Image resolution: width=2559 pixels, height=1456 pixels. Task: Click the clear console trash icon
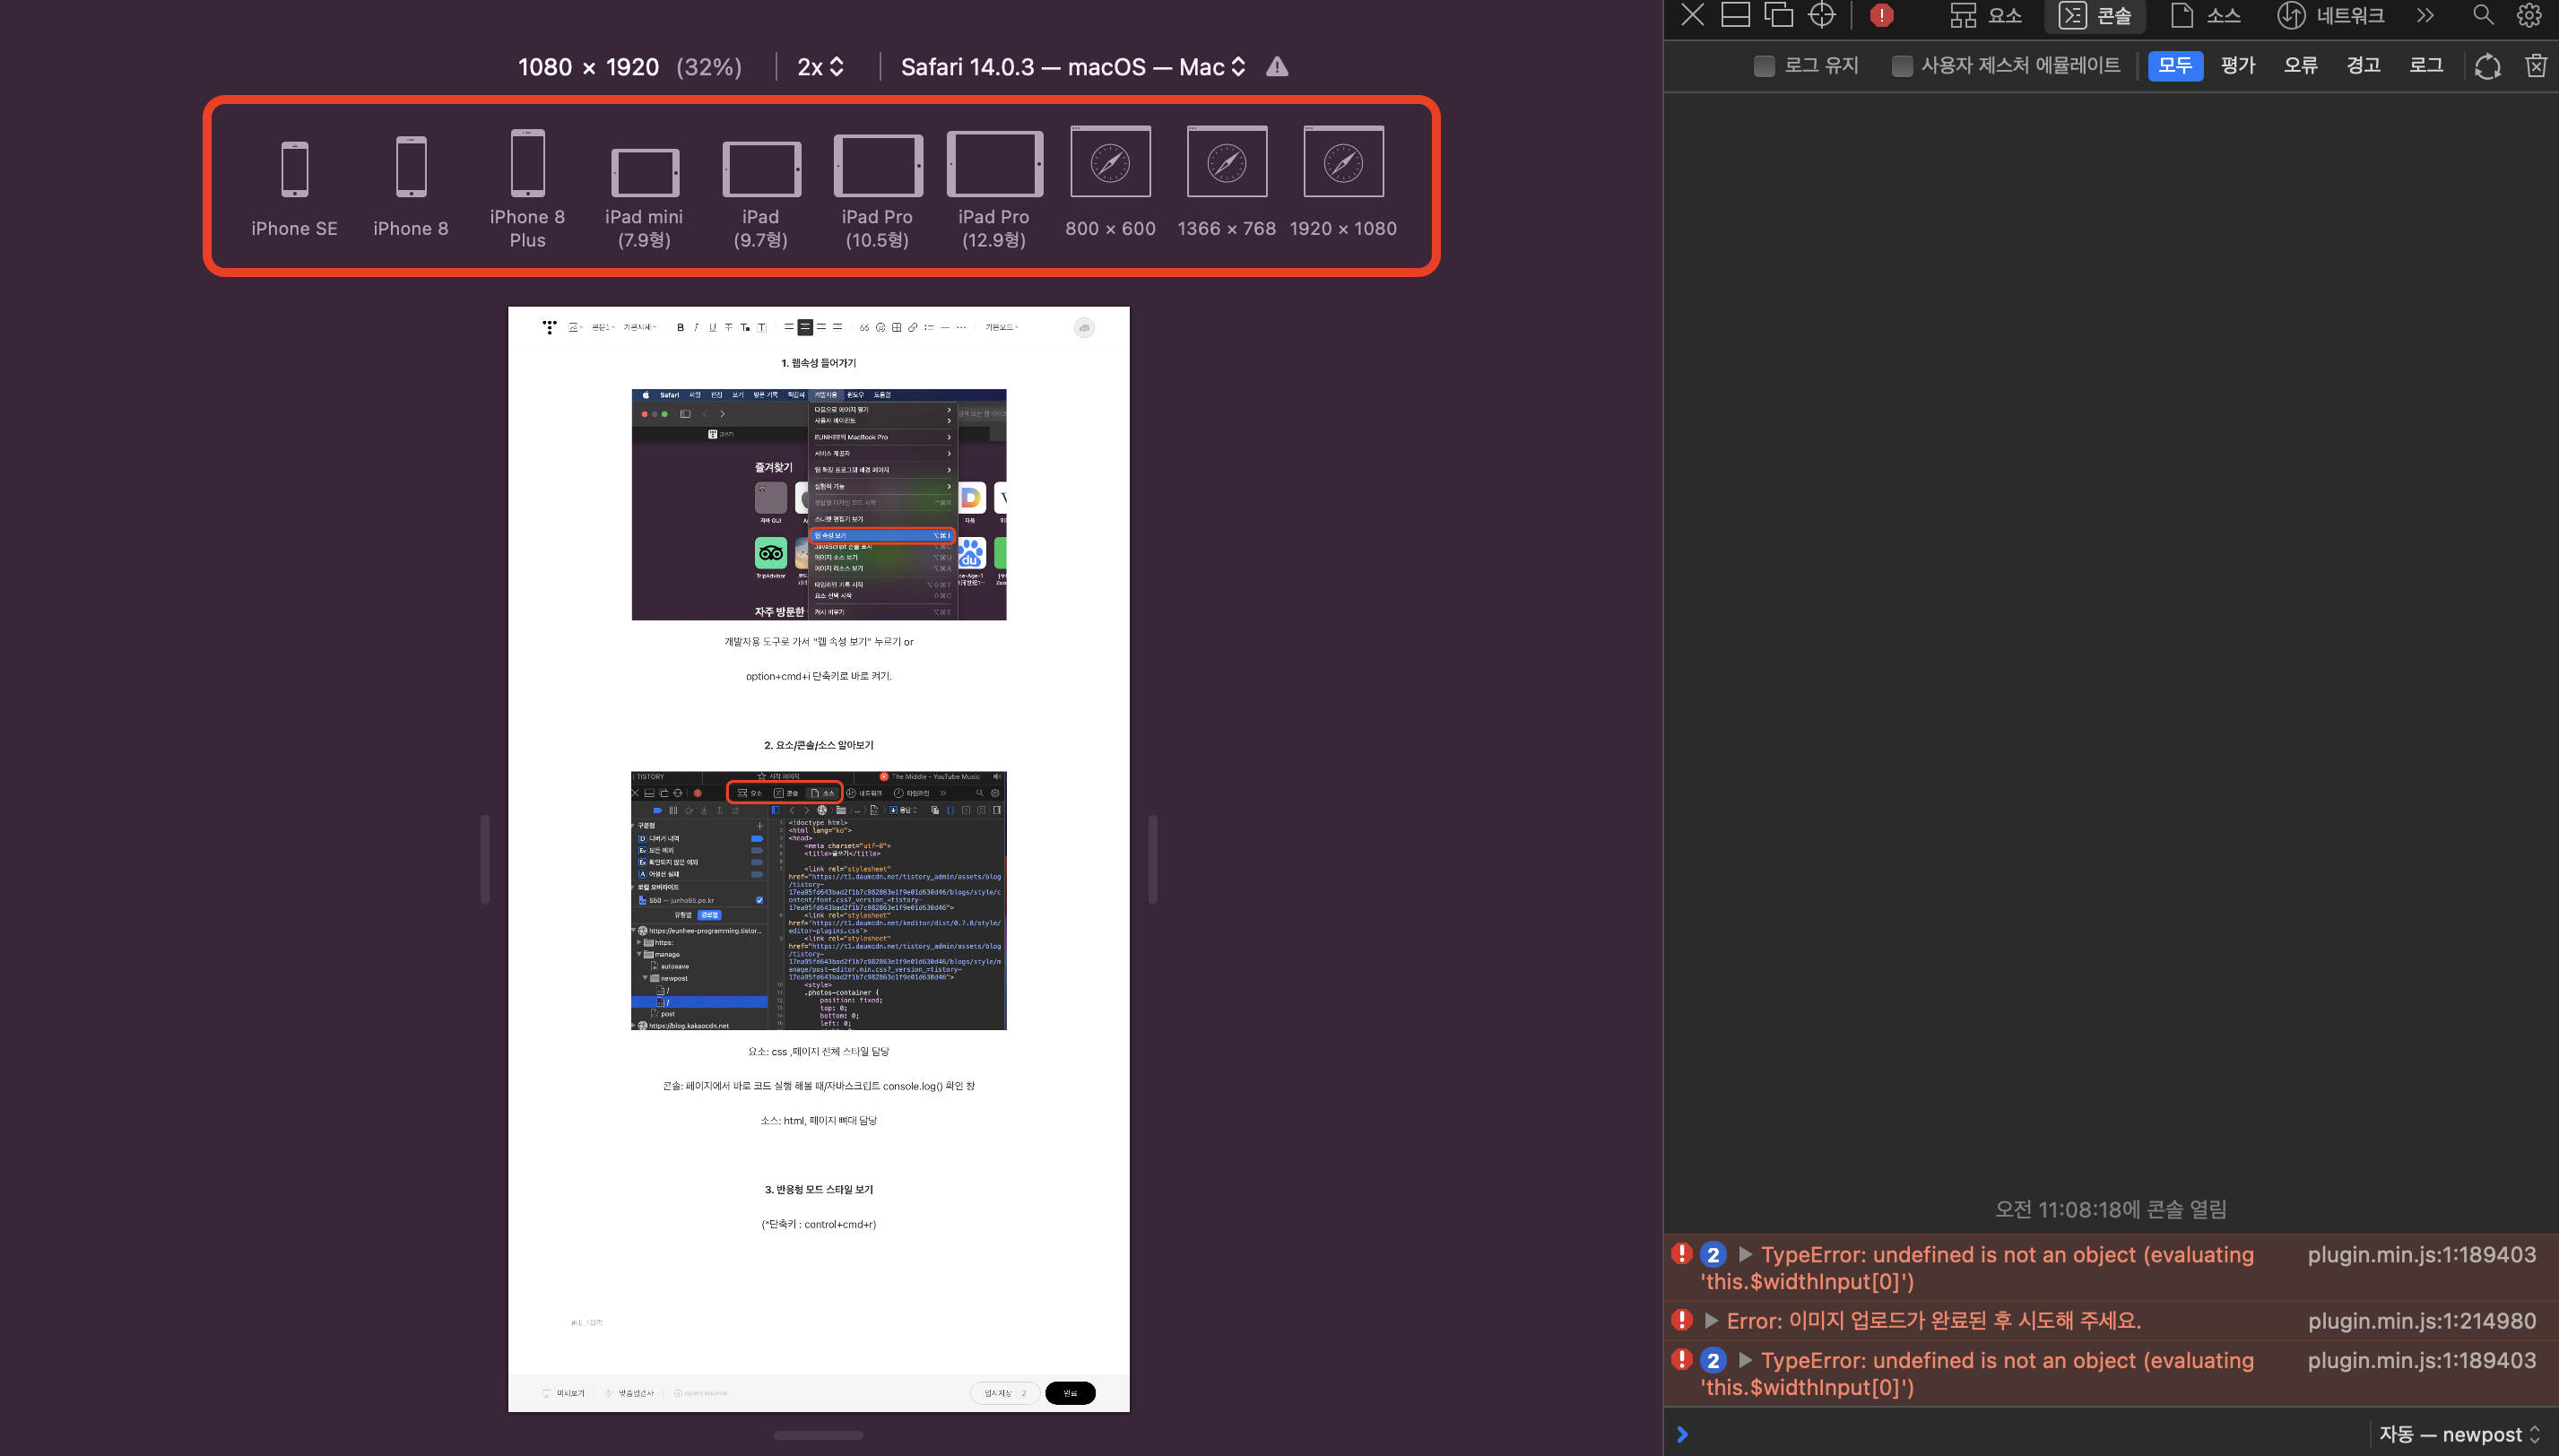[2536, 66]
